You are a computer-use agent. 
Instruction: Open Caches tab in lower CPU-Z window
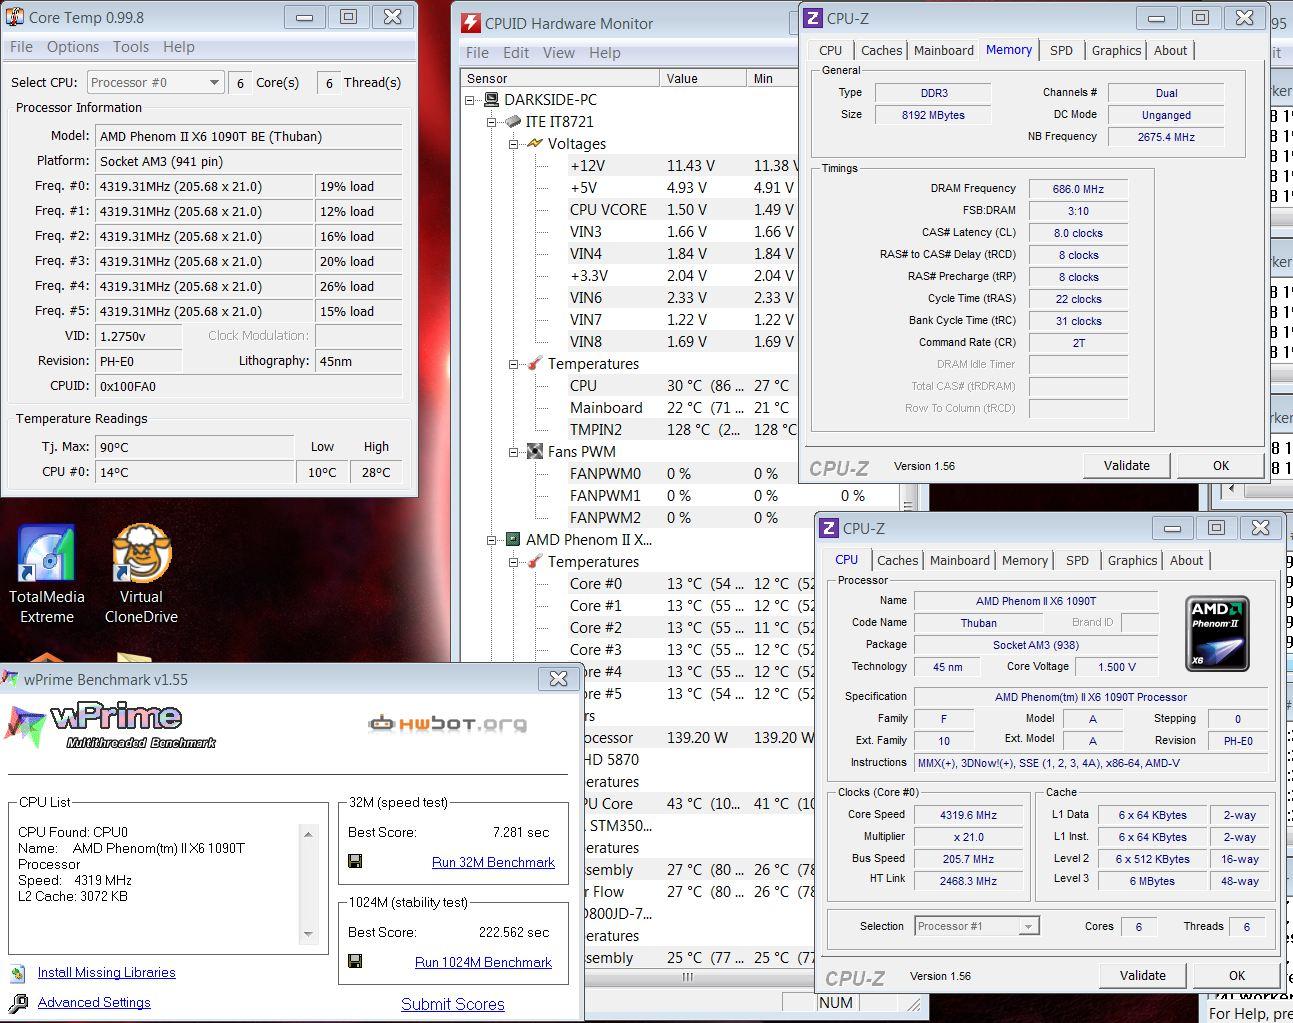click(898, 560)
